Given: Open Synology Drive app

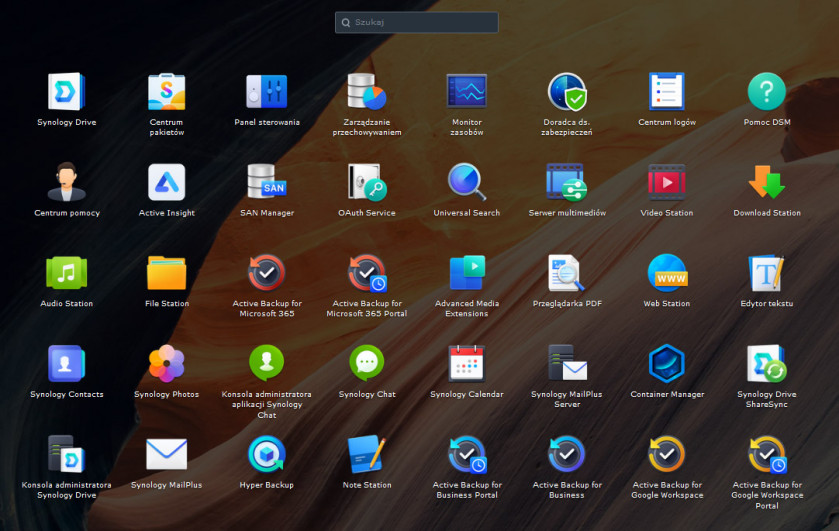Looking at the screenshot, I should [66, 92].
